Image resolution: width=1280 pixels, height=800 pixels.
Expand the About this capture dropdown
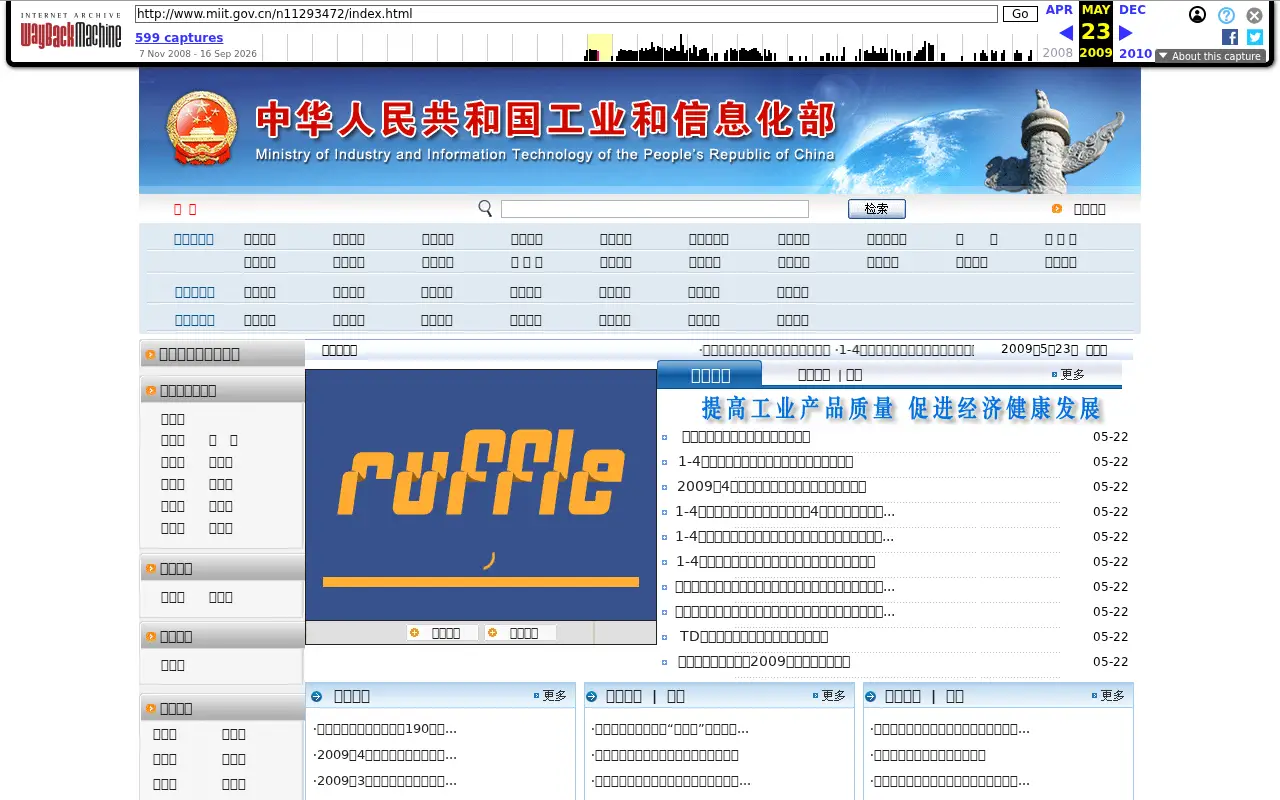pos(1210,56)
